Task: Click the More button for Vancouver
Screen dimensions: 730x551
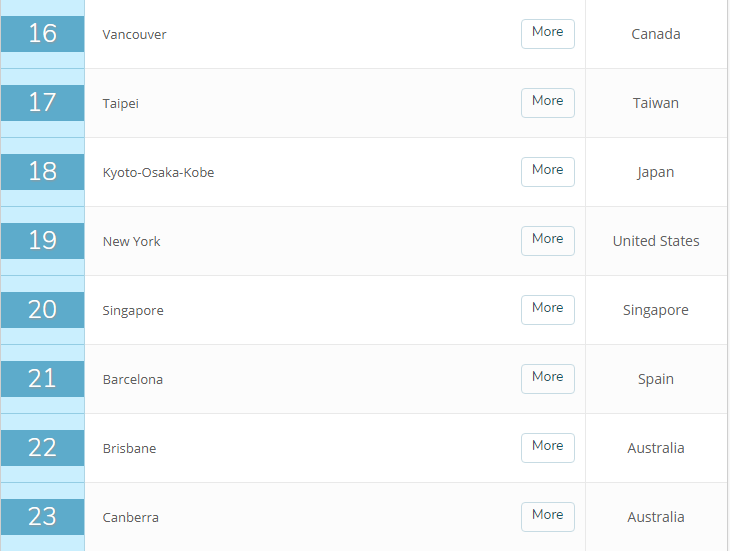Action: [x=547, y=33]
